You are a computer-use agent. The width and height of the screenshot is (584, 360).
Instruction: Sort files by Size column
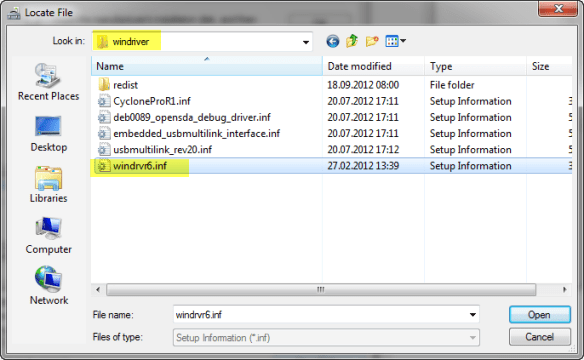coord(550,66)
